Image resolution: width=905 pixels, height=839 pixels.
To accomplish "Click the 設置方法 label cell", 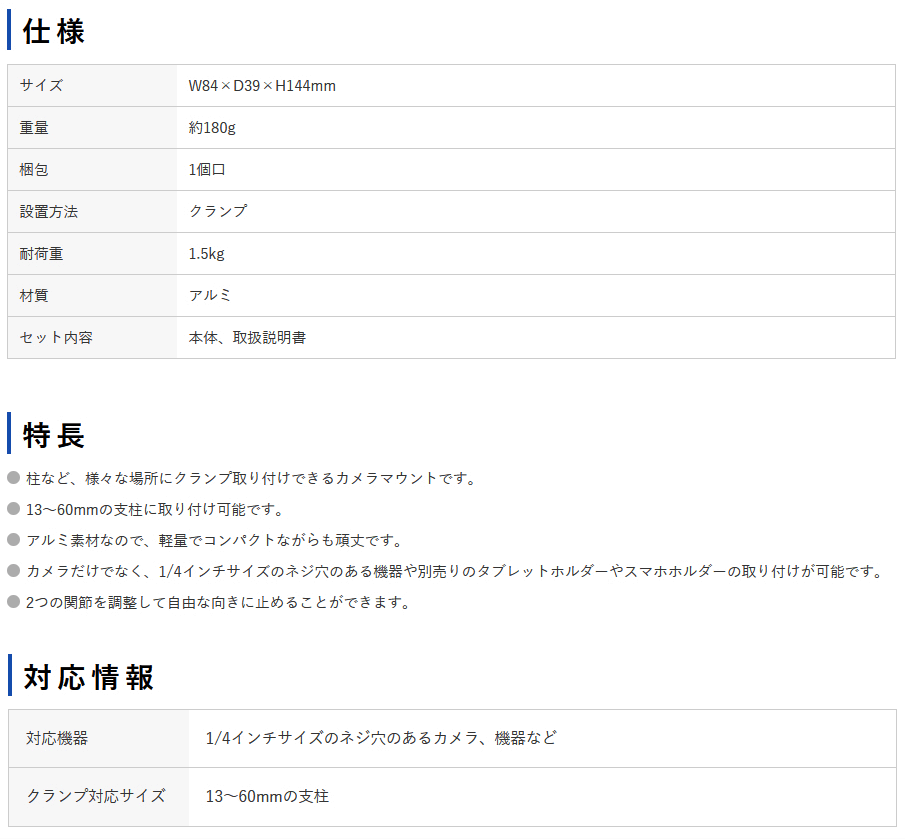I will click(x=49, y=212).
